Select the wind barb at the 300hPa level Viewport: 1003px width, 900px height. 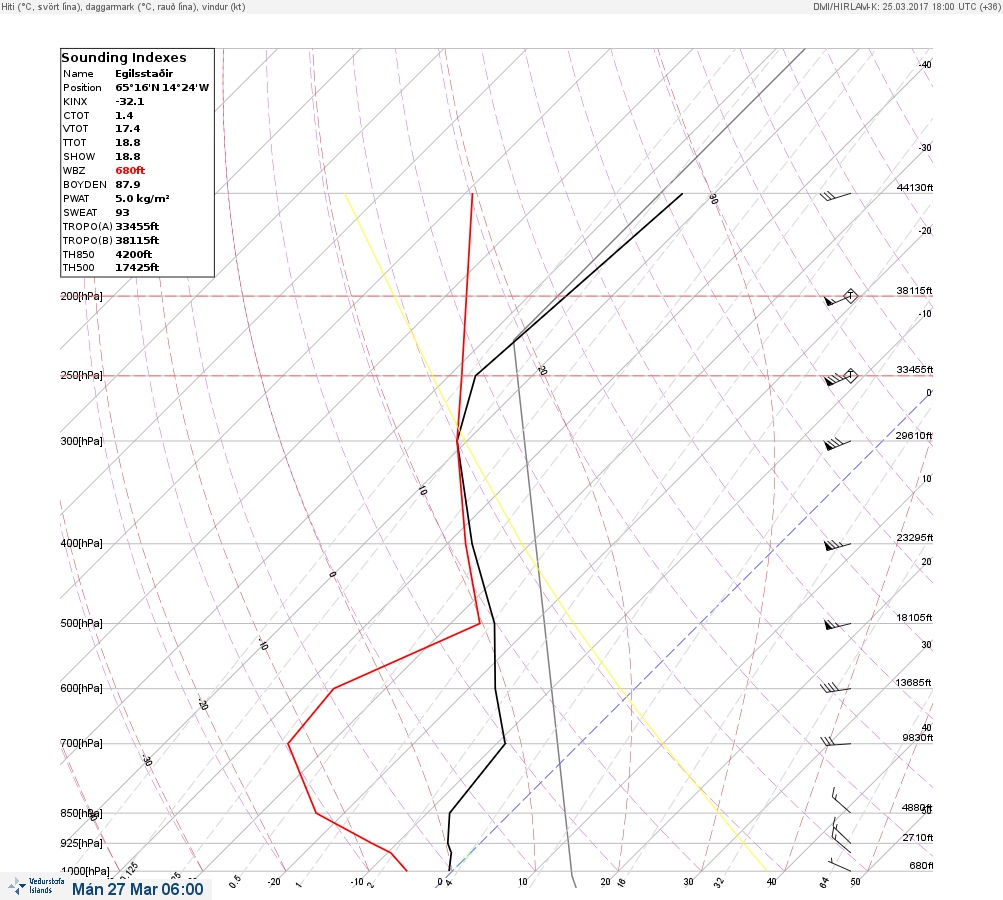point(837,444)
